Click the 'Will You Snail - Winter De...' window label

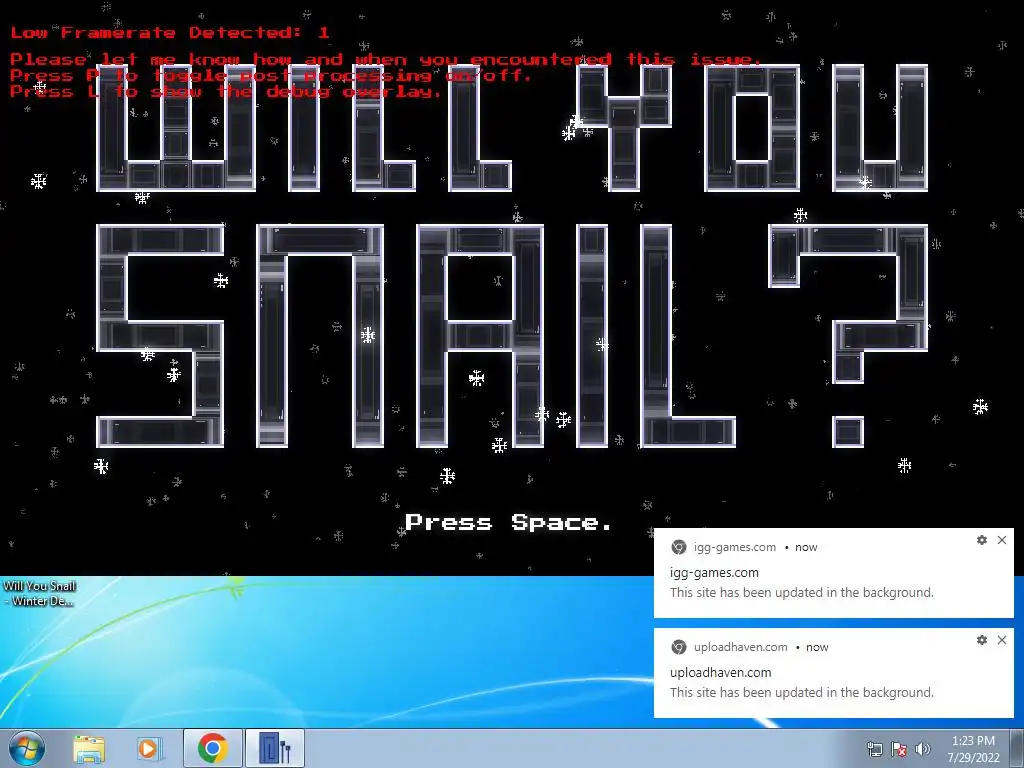[x=39, y=593]
